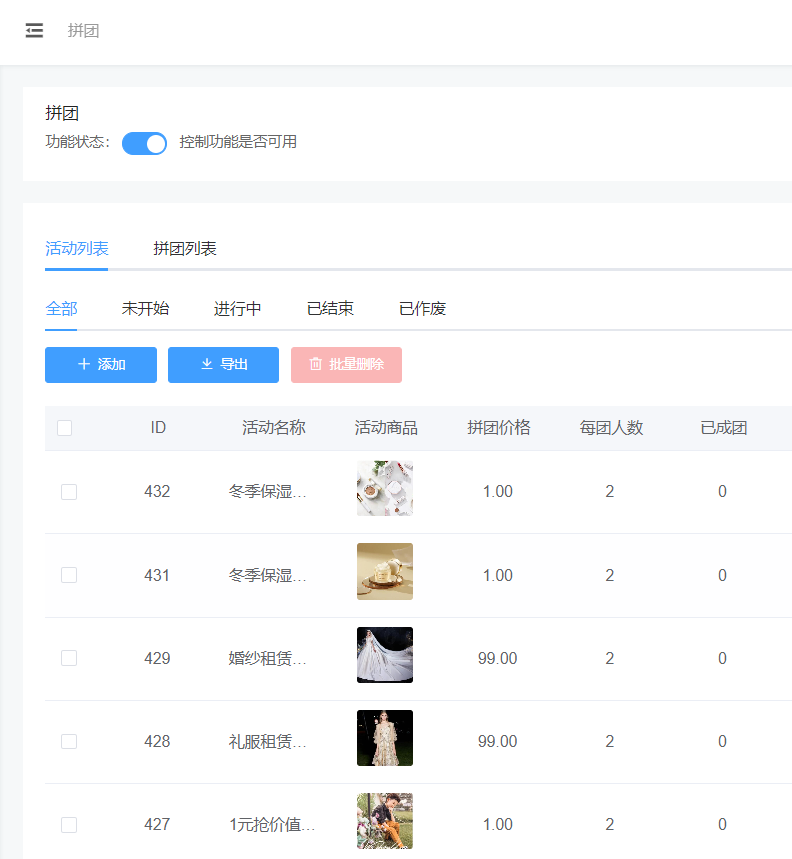This screenshot has height=859, width=792.
Task: Click the 导出 button
Action: click(223, 364)
